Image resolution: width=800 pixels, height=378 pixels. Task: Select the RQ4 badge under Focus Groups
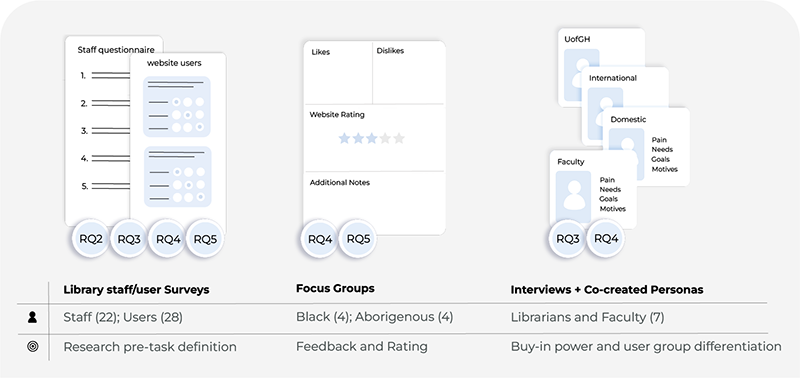319,239
